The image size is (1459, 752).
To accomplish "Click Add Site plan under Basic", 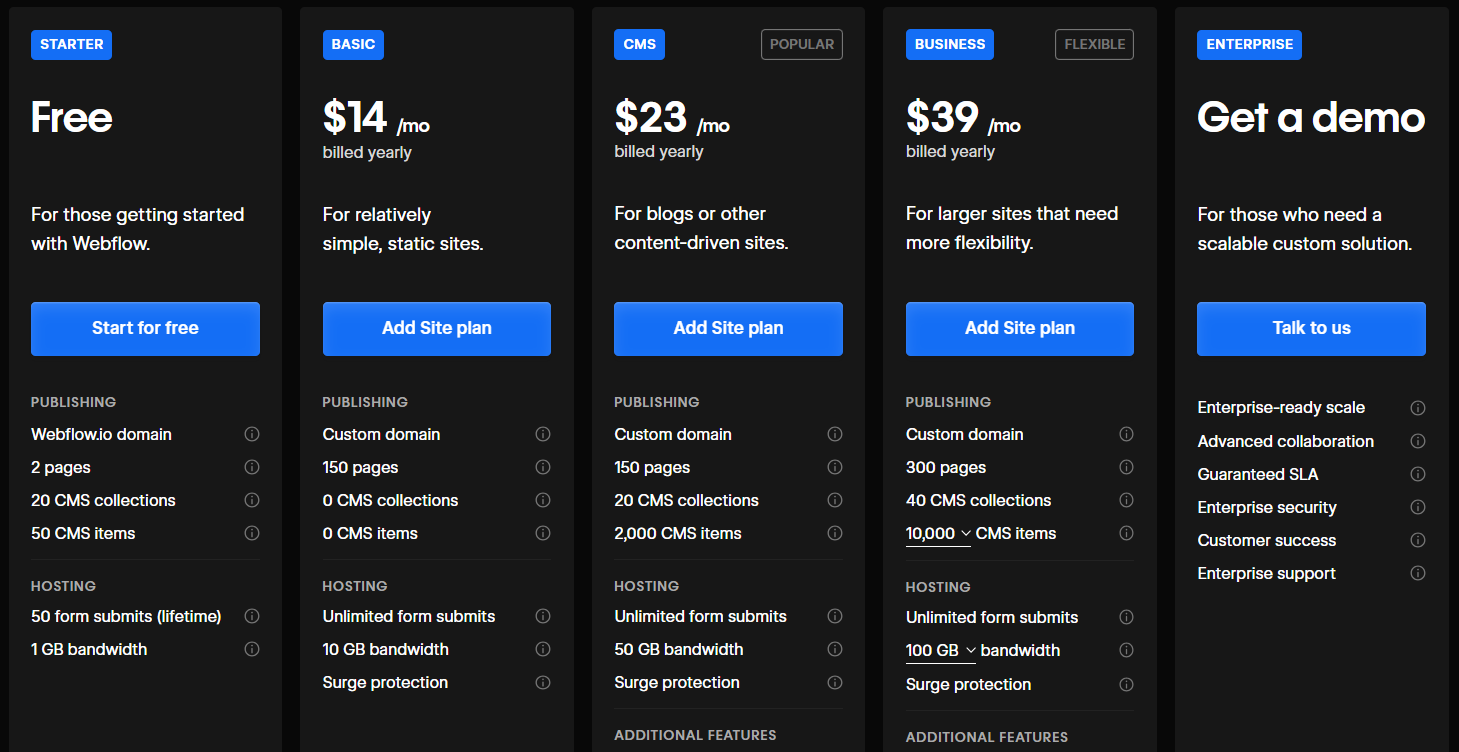I will pyautogui.click(x=437, y=328).
